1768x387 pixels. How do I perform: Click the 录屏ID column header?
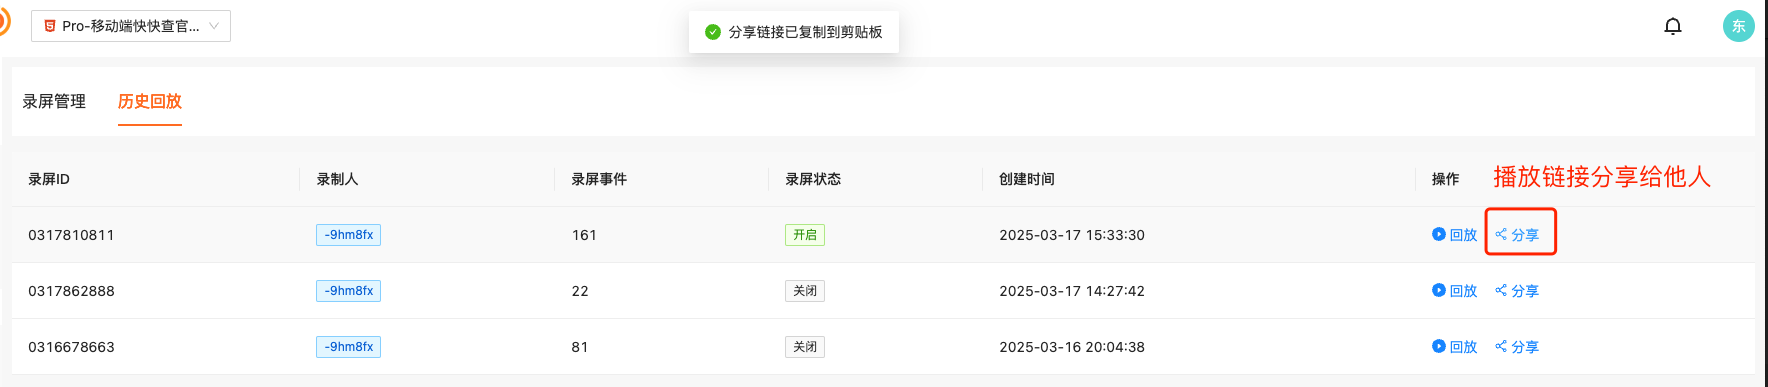(49, 179)
